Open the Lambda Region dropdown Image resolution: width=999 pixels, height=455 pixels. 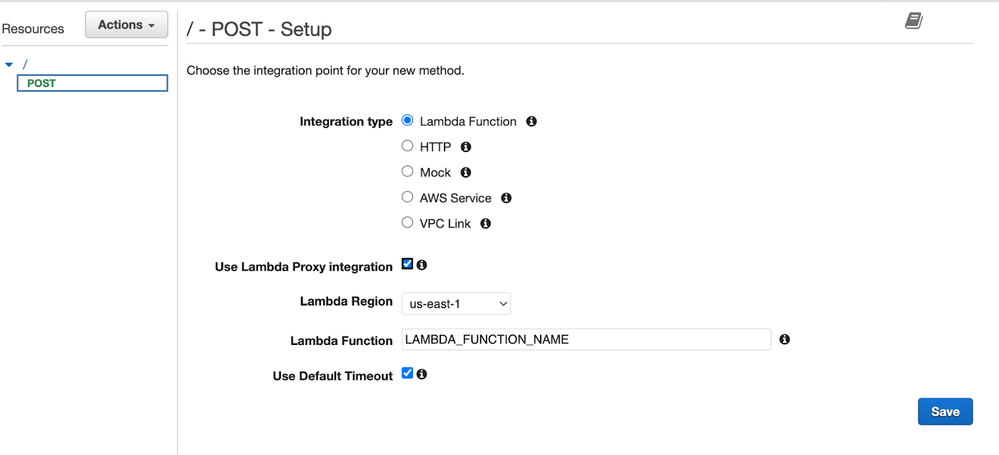[x=456, y=303]
